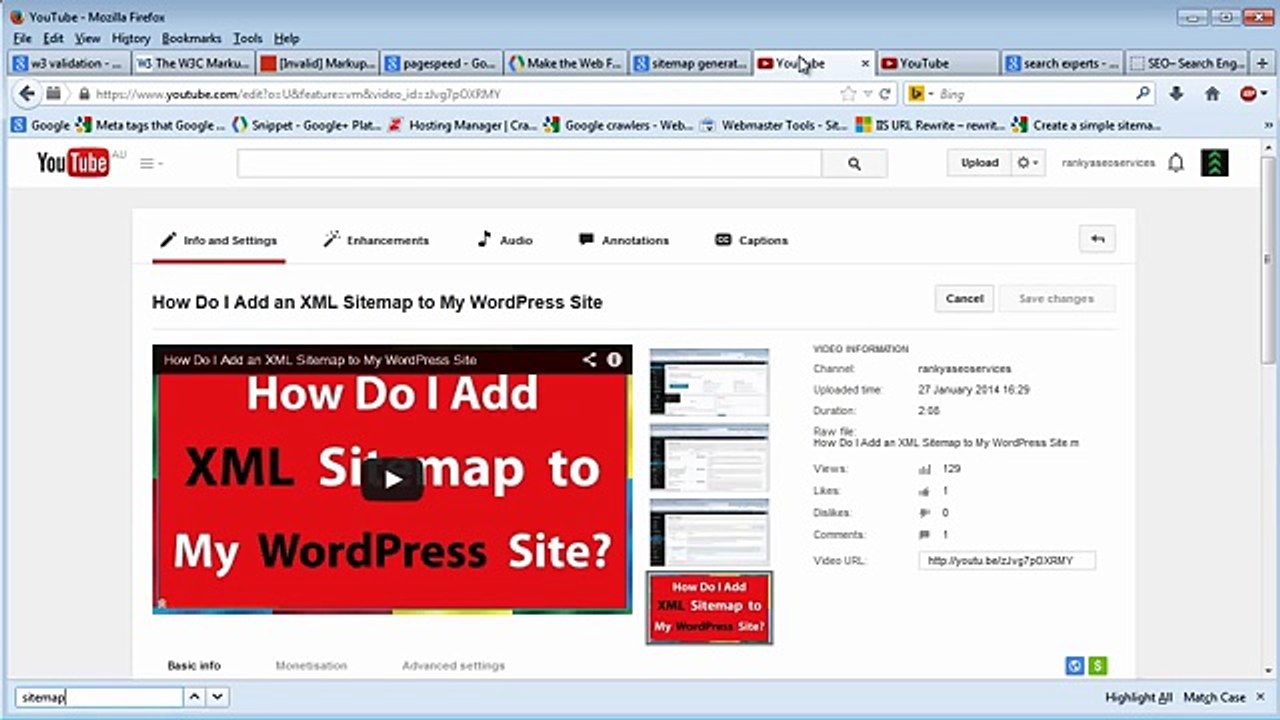Click the address bar URL
Image resolution: width=1280 pixels, height=720 pixels.
298,94
